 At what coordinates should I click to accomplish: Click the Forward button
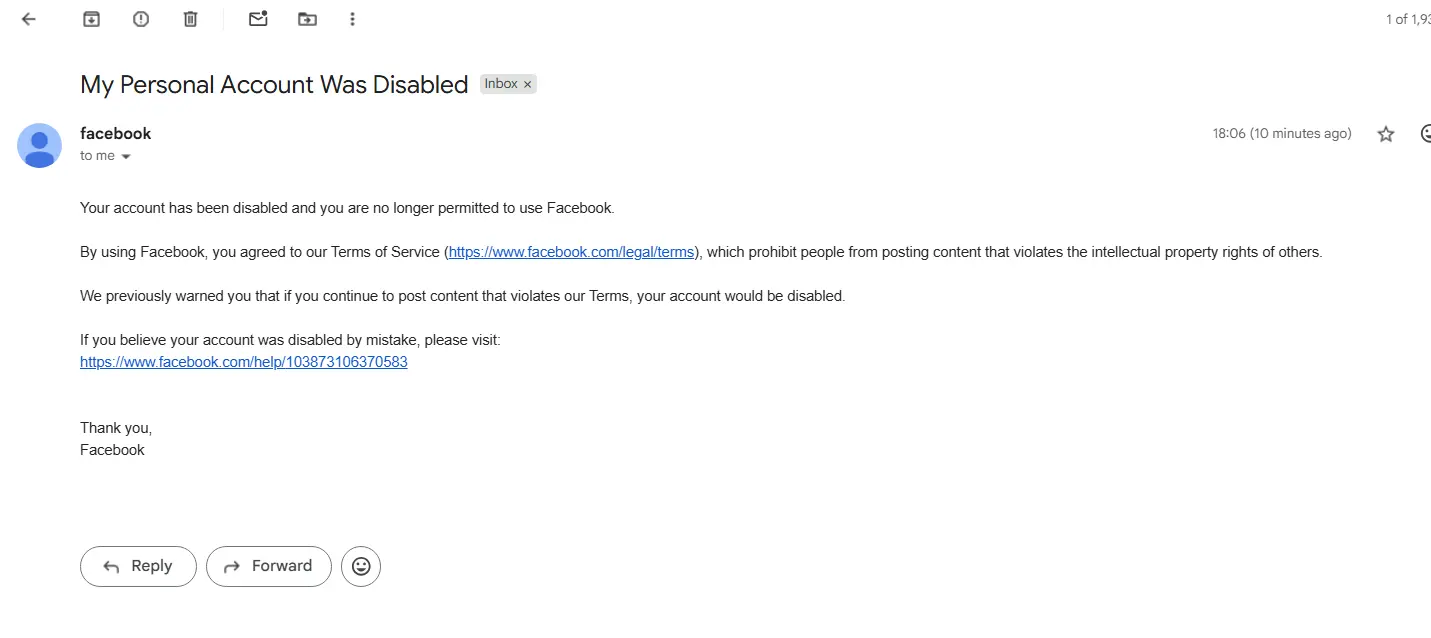[x=269, y=566]
